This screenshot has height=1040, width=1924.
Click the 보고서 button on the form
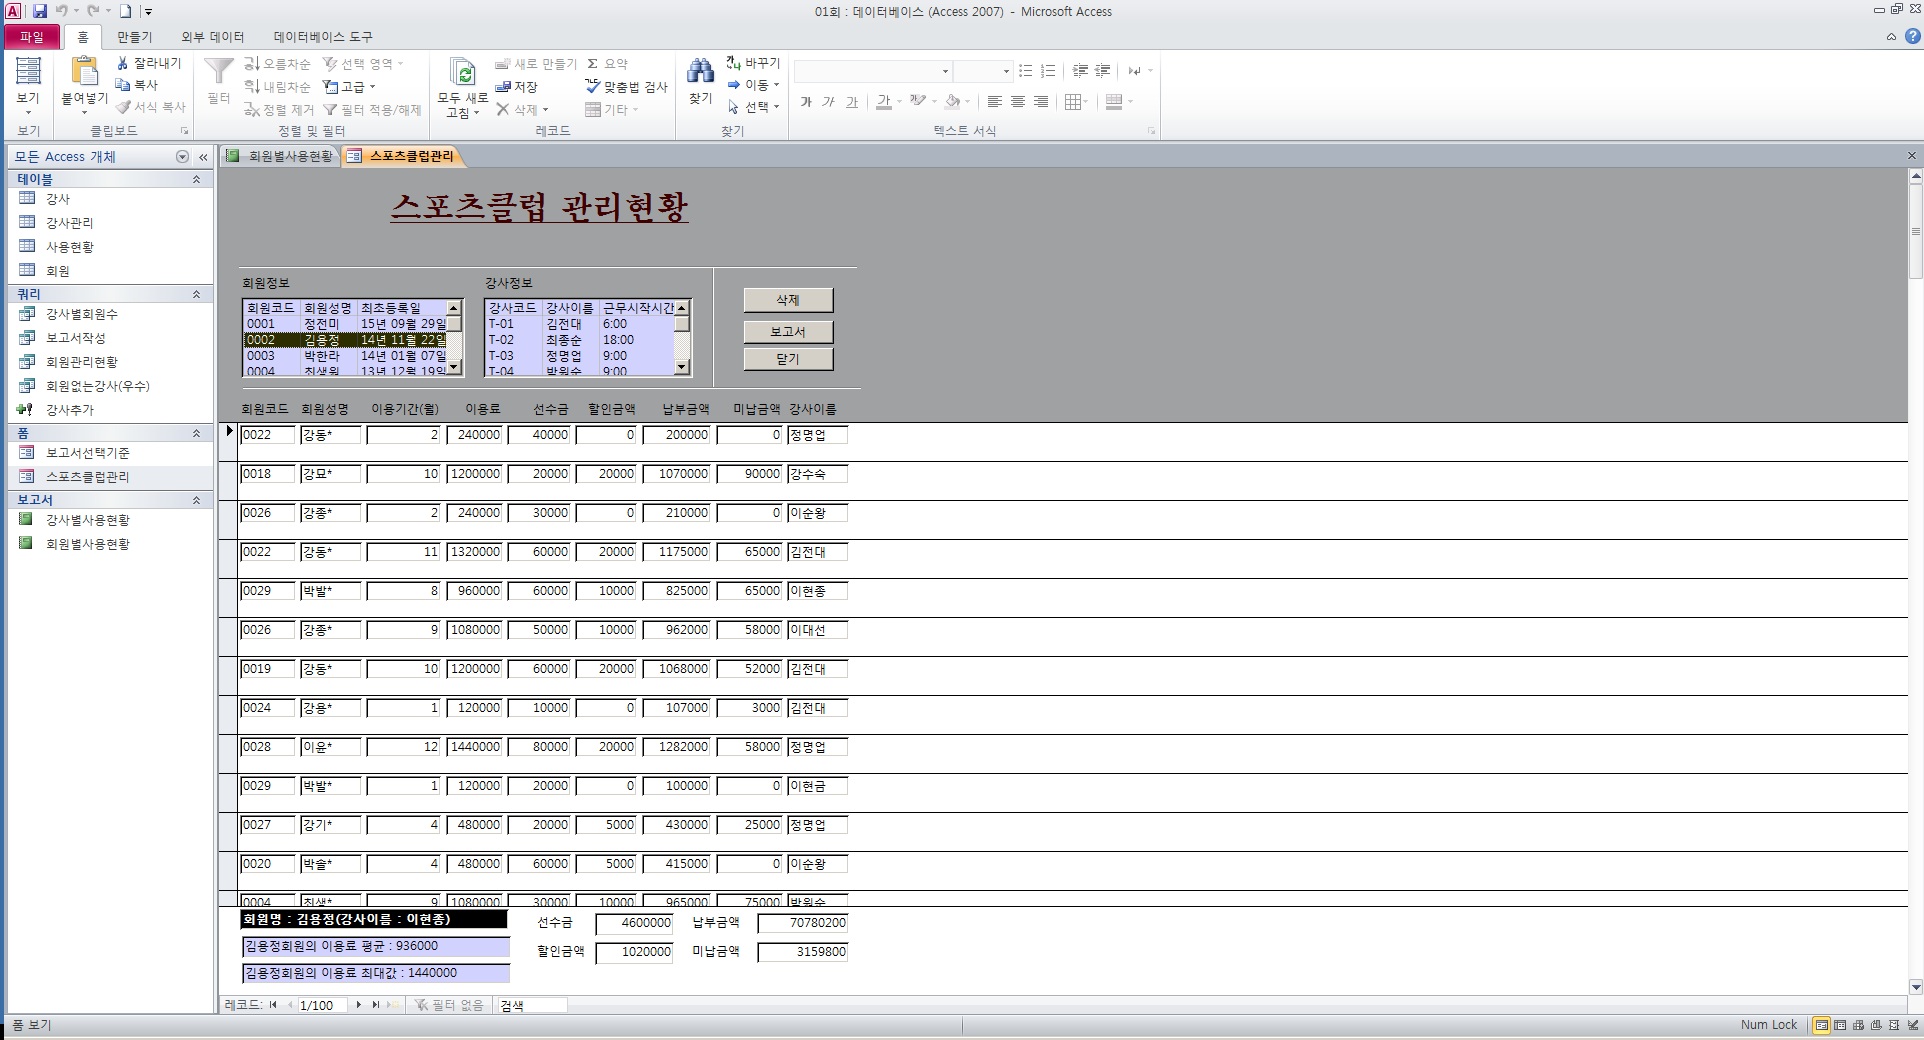[x=788, y=331]
